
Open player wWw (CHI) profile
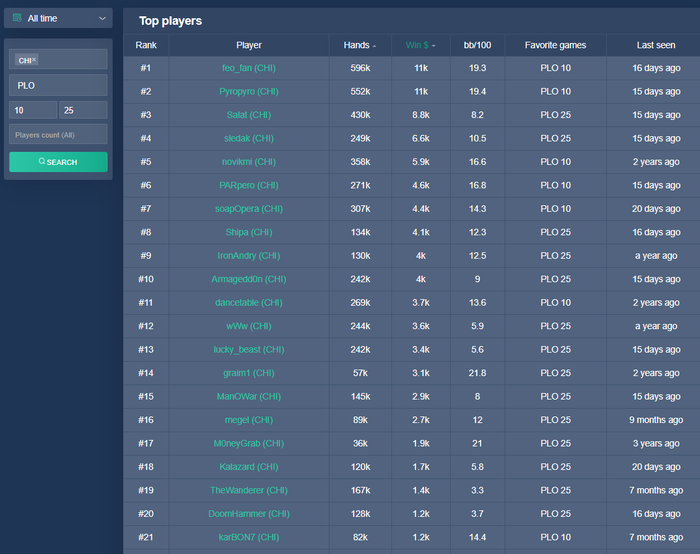(249, 326)
